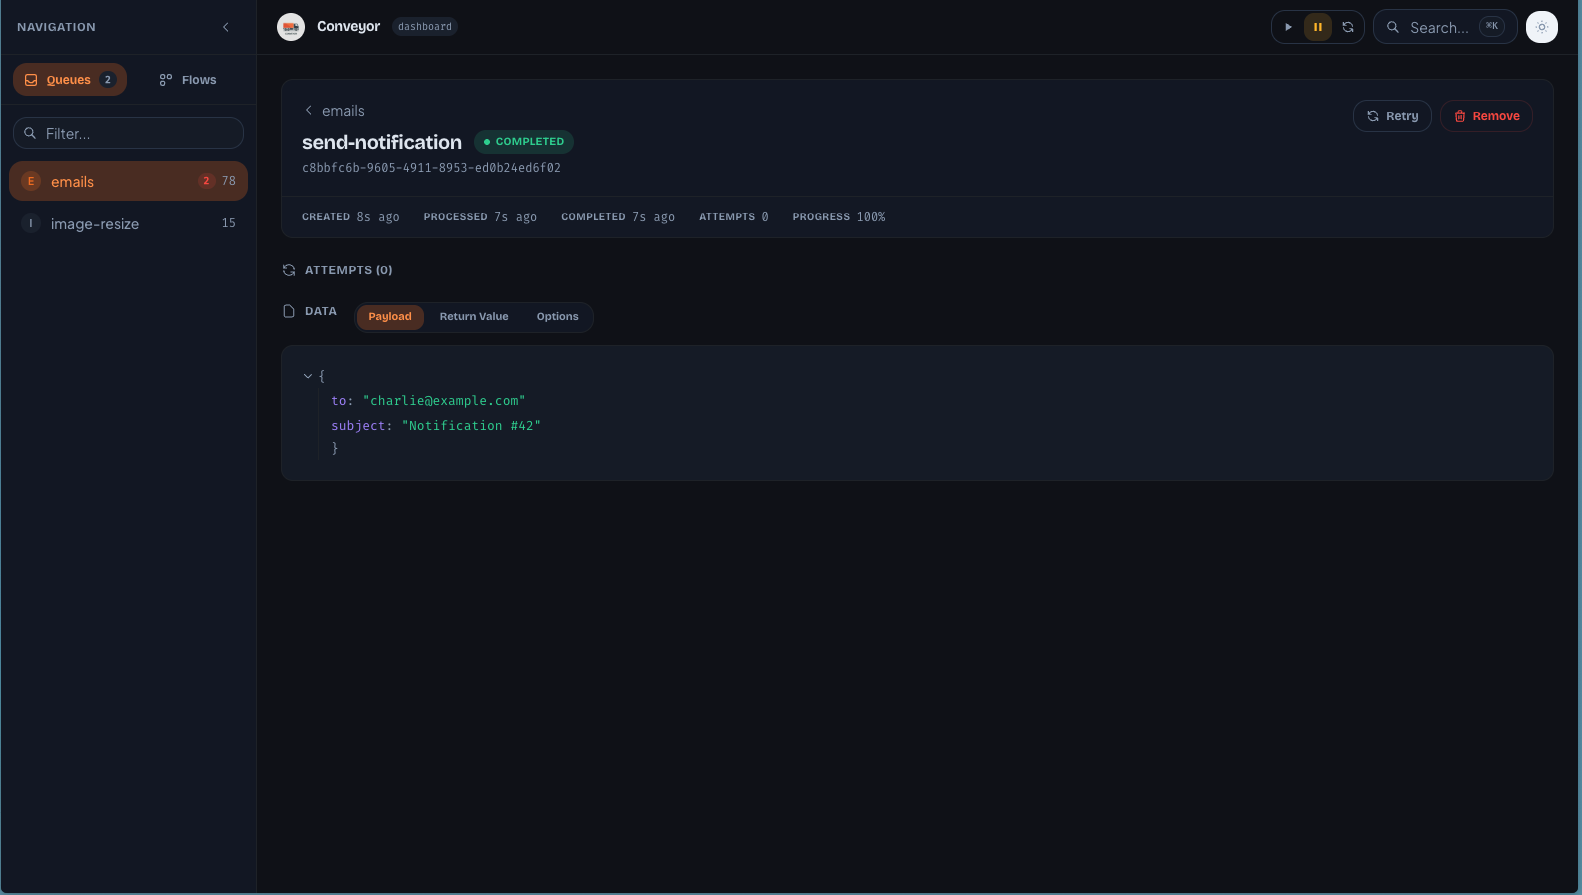The height and width of the screenshot is (895, 1582).
Task: Retry the send-notification job
Action: coord(1392,116)
